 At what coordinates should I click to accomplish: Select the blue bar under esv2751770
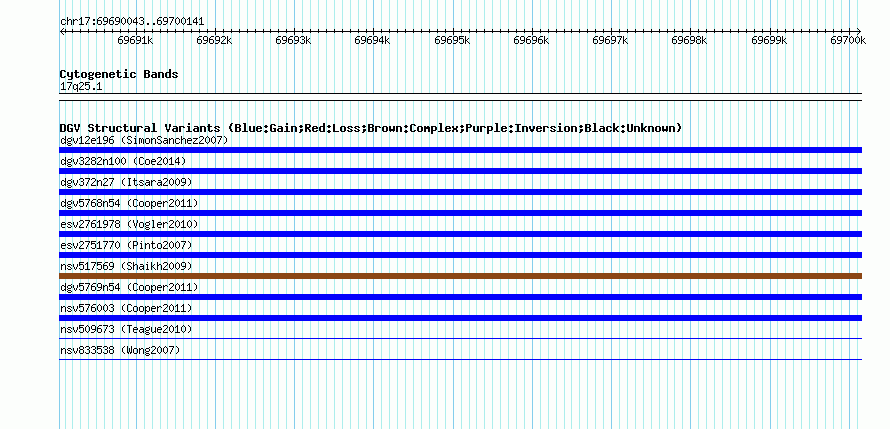click(x=460, y=255)
